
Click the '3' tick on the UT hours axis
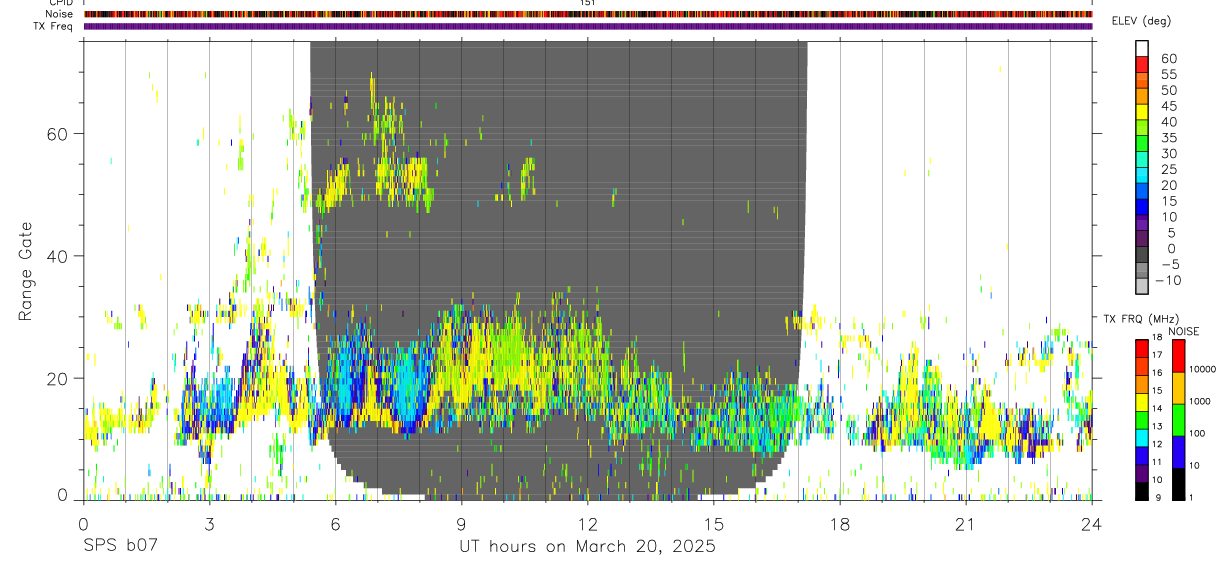click(x=210, y=523)
